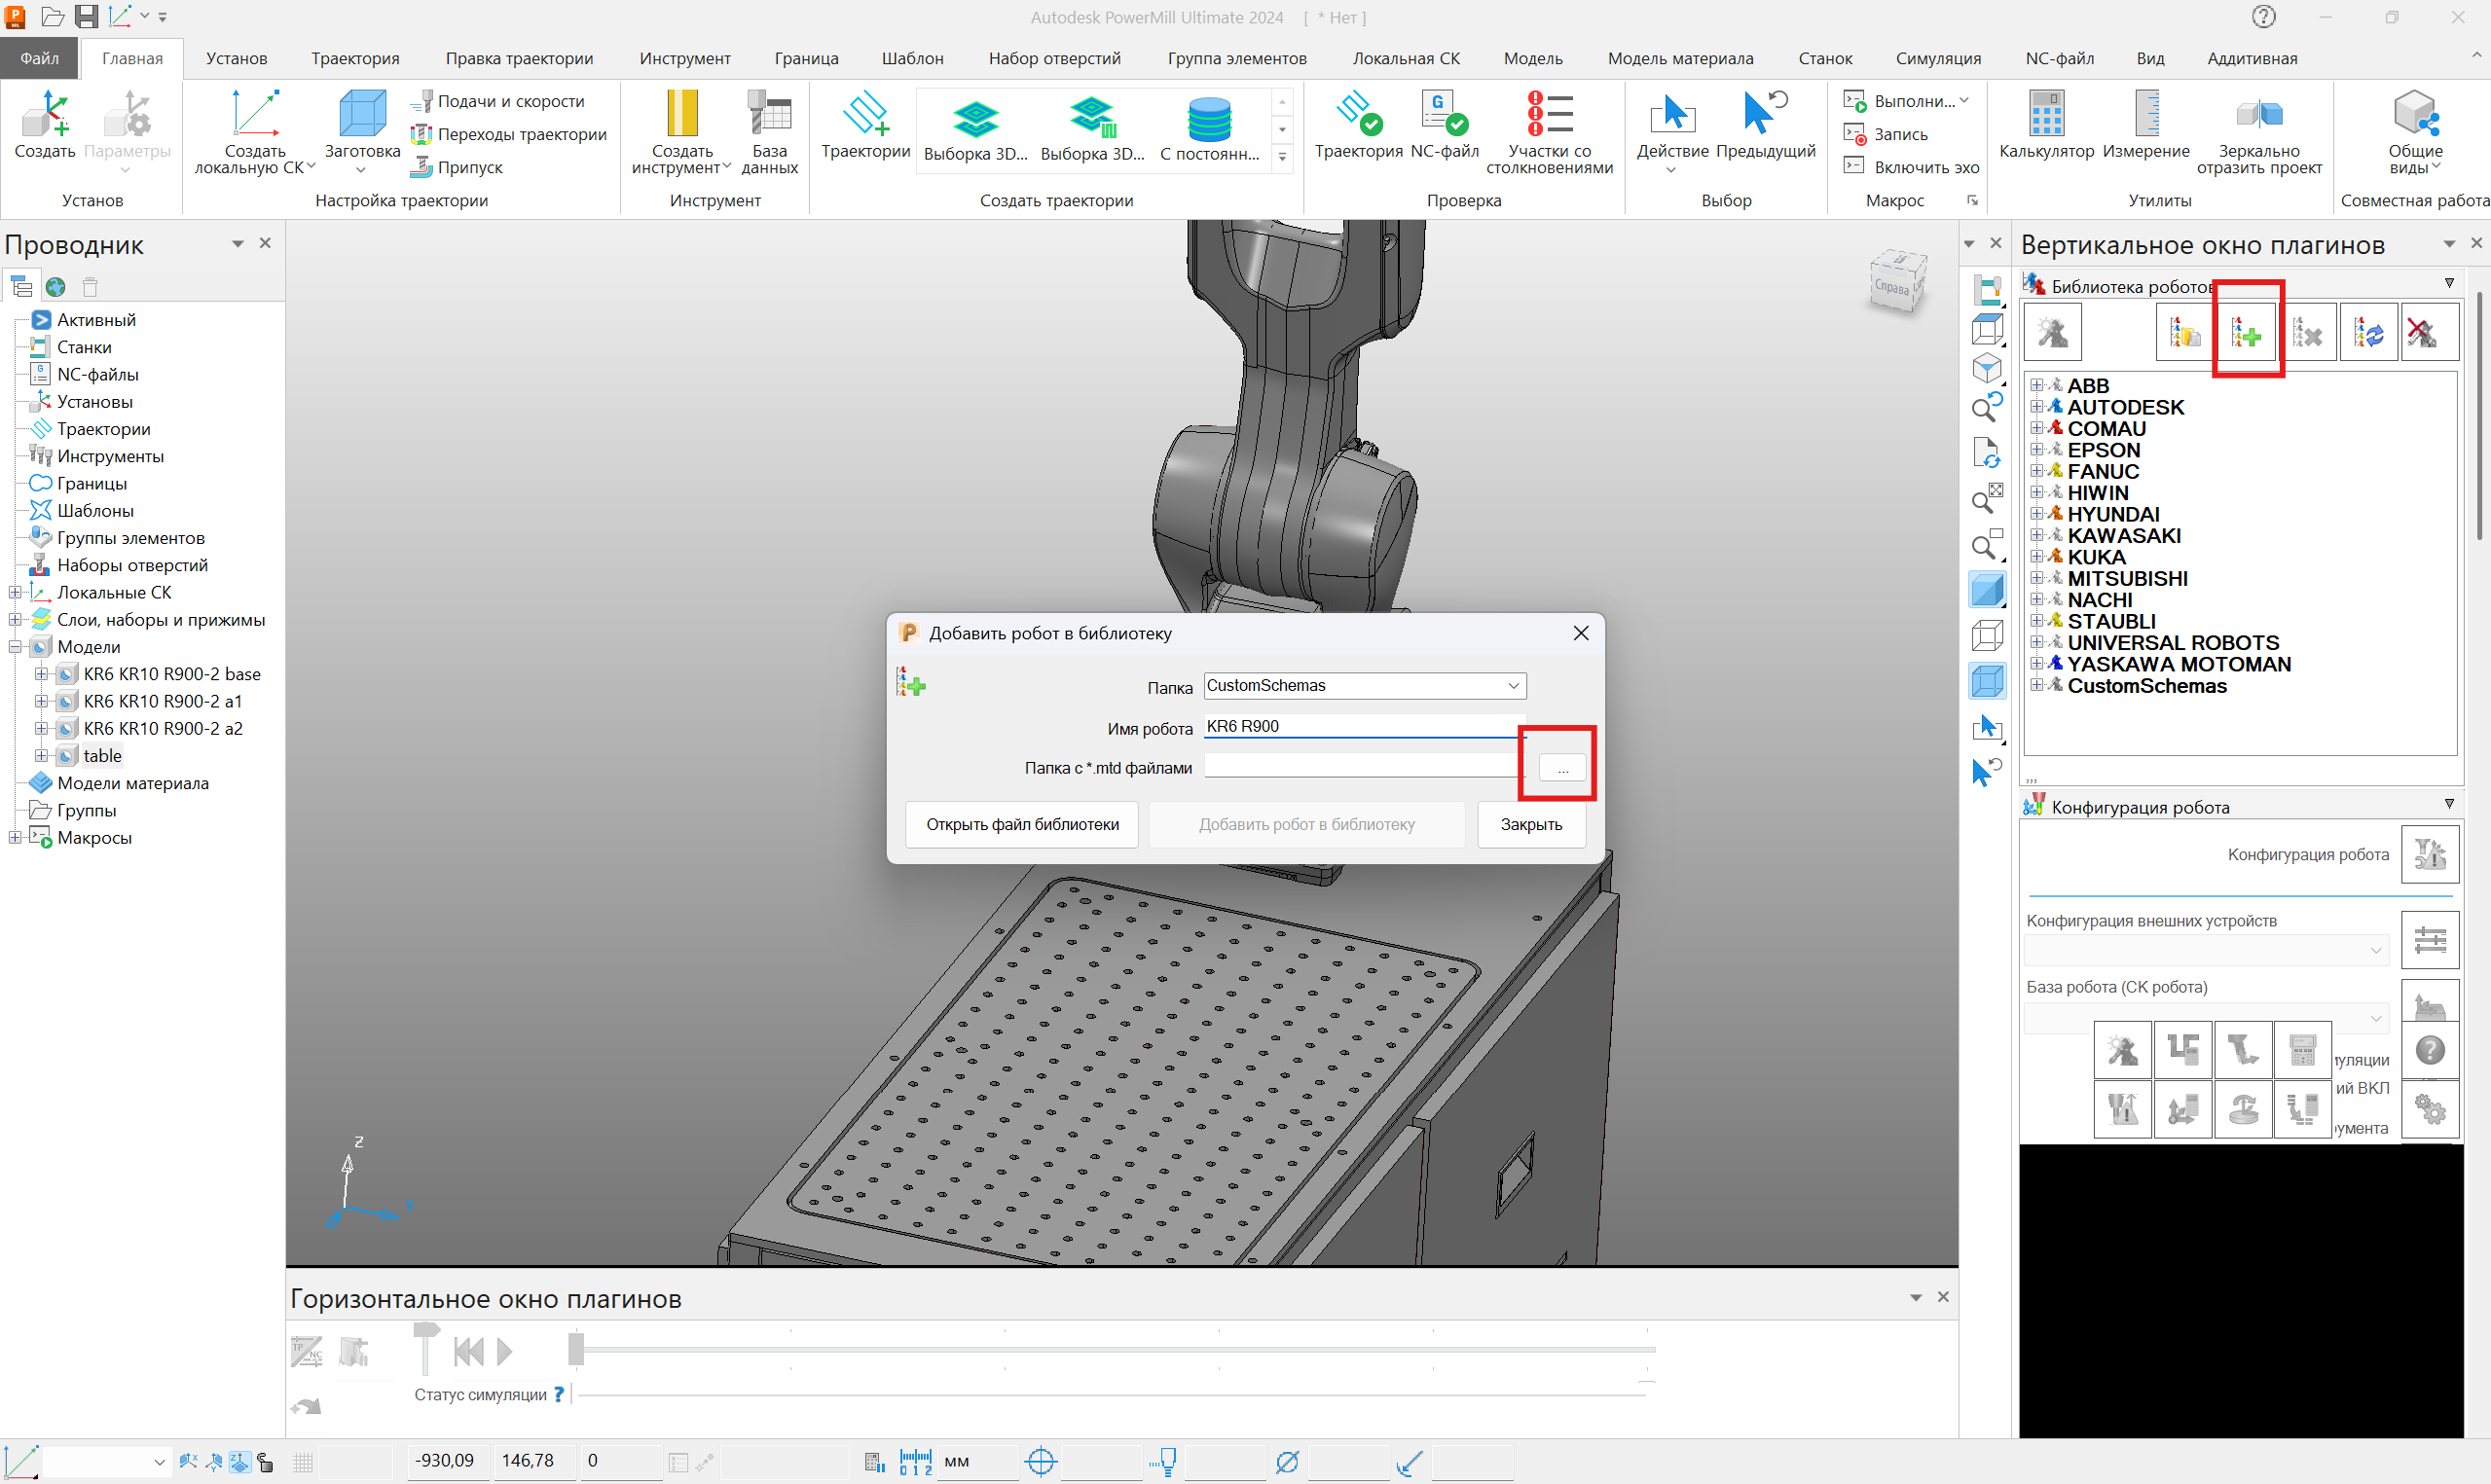This screenshot has width=2491, height=1484.
Task: Select the table model in tree
Action: click(102, 756)
